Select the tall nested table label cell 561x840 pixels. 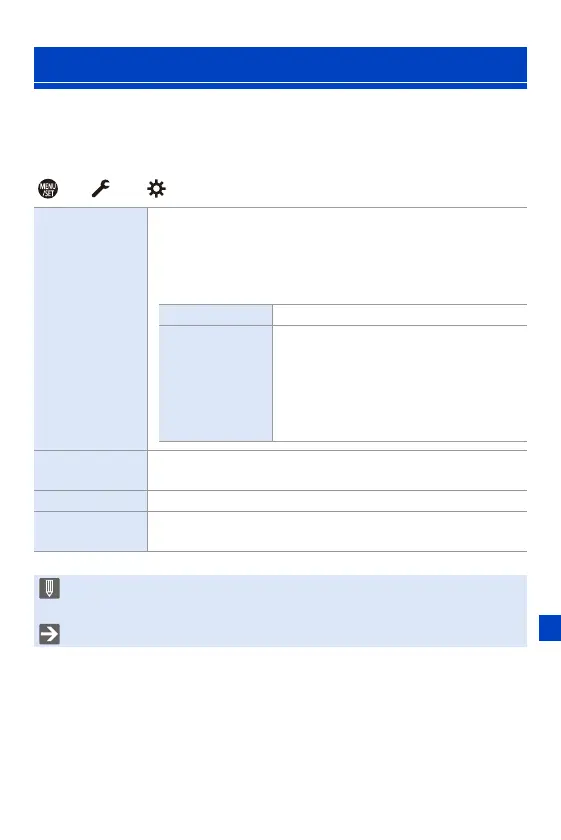point(215,384)
